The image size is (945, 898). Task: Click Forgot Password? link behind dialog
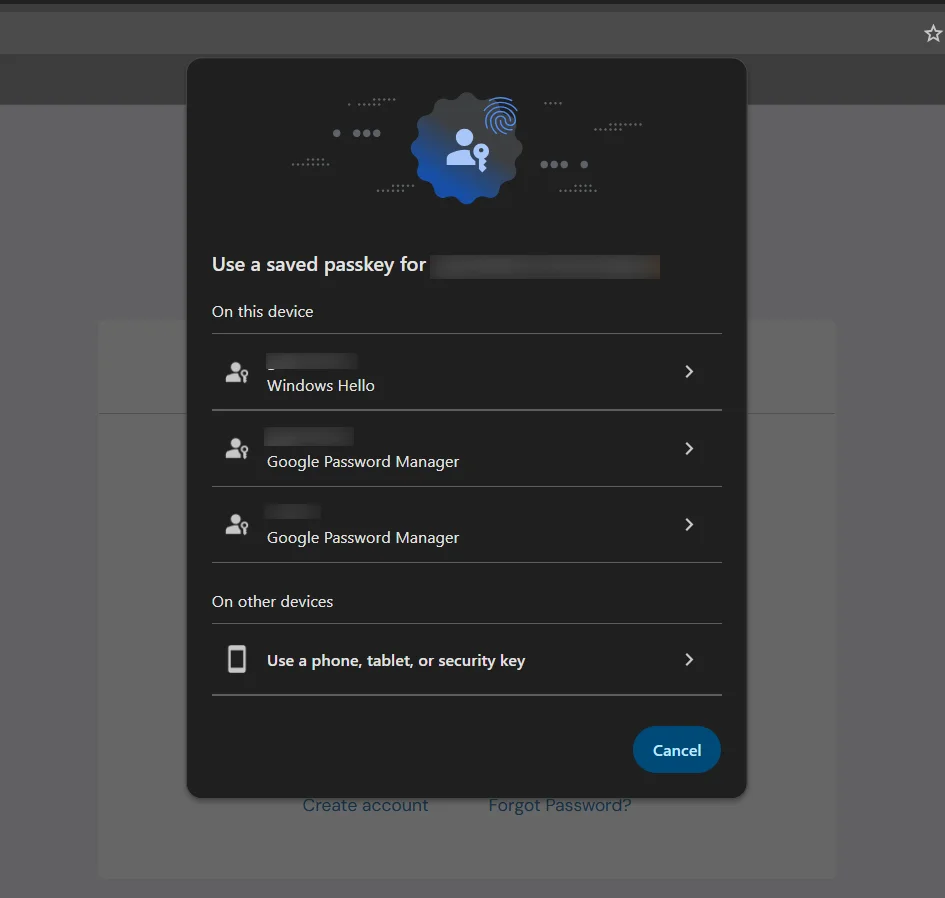(x=559, y=805)
